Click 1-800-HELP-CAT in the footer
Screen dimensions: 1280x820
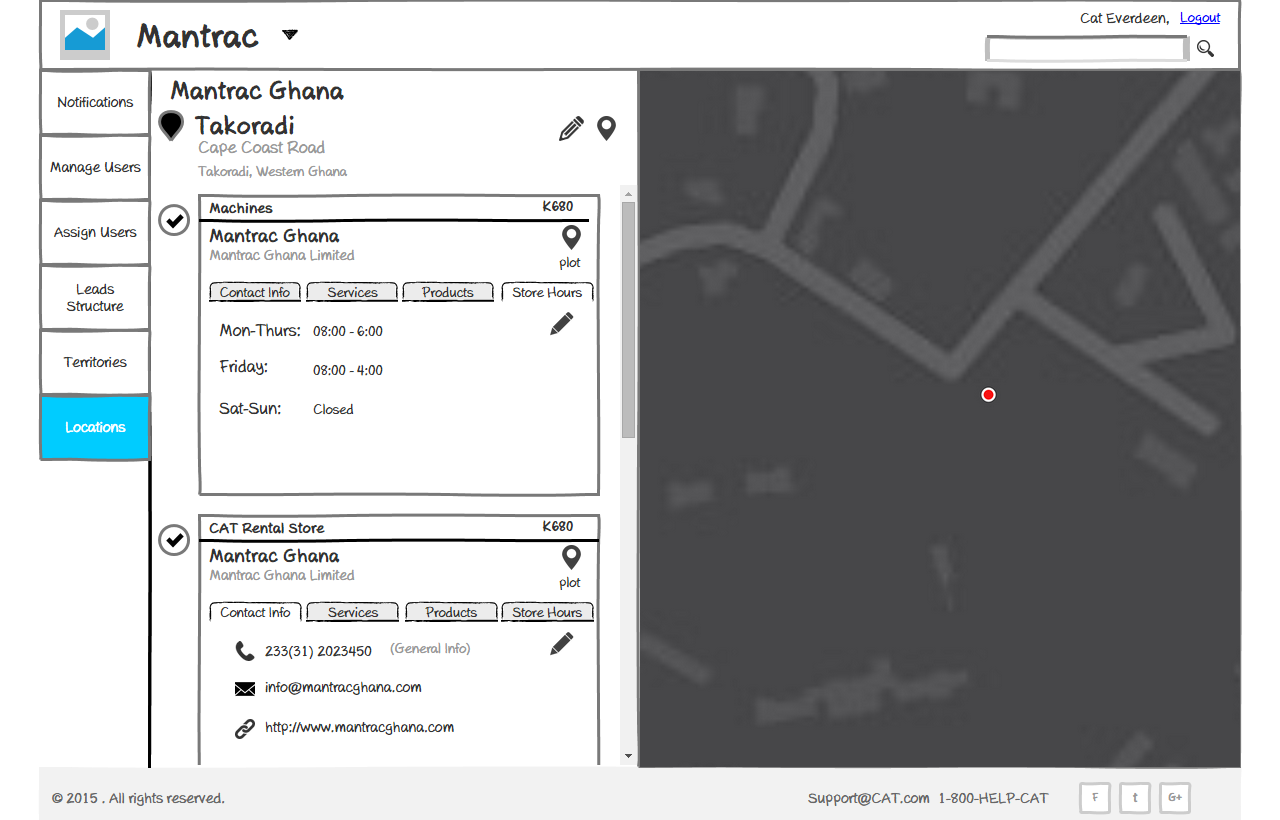tap(993, 798)
